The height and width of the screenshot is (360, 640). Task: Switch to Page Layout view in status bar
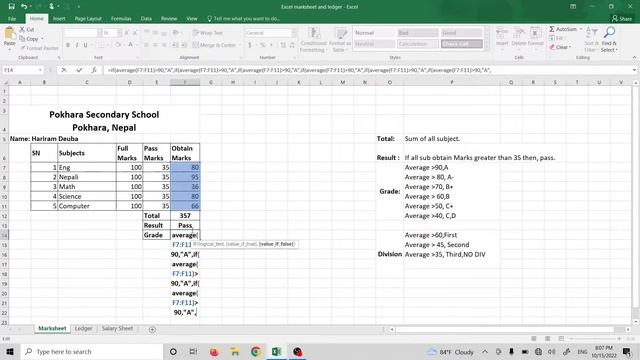click(x=548, y=339)
